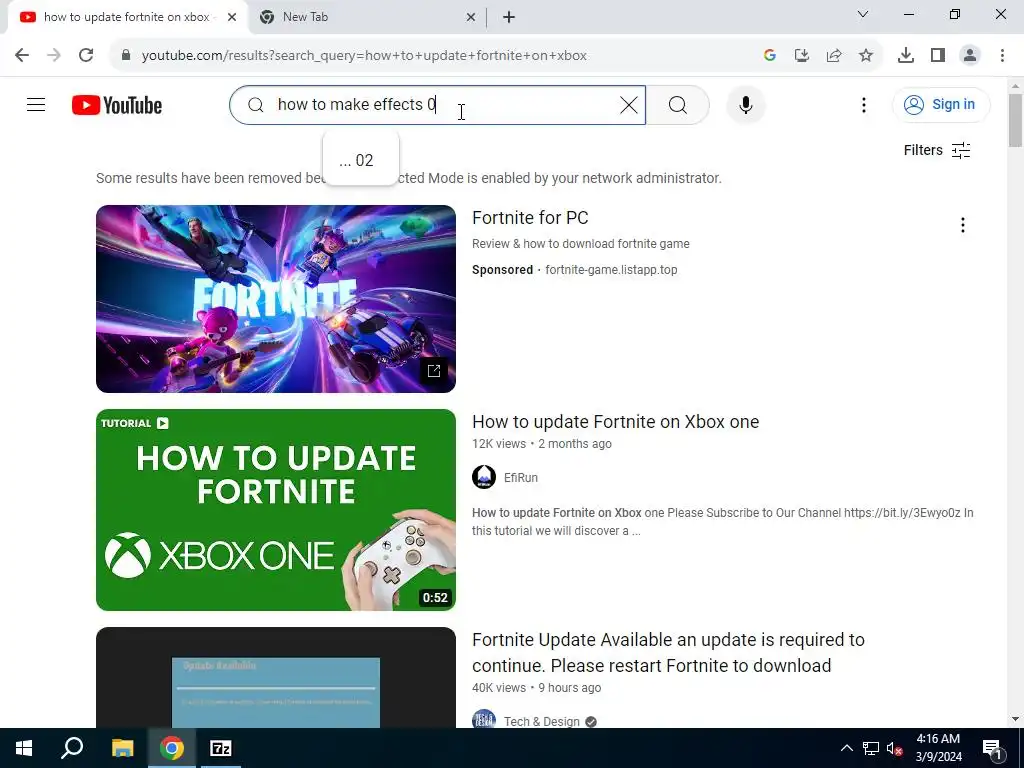
Task: Play the How to Update Fortnite Xbox One thumbnail
Action: (x=276, y=509)
